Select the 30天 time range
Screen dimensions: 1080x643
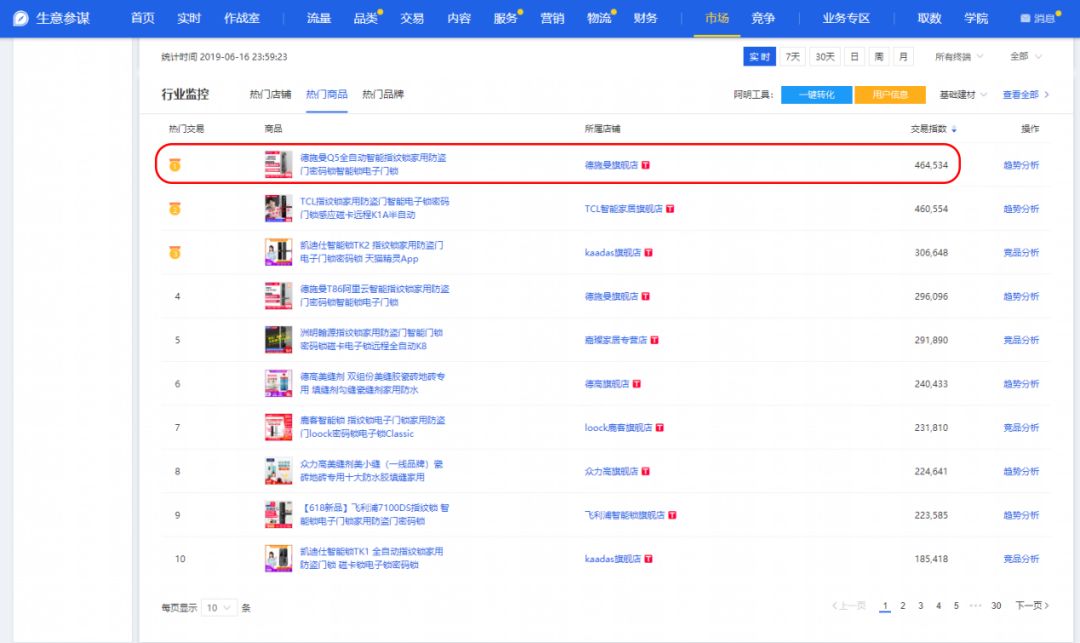click(824, 56)
